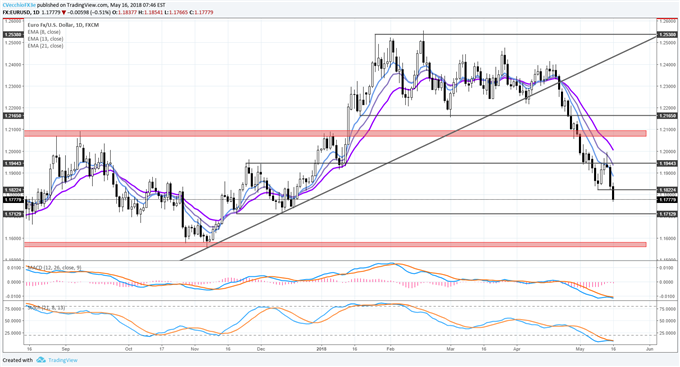Toggle the EMA (8, close) indicator legend

tap(44, 32)
